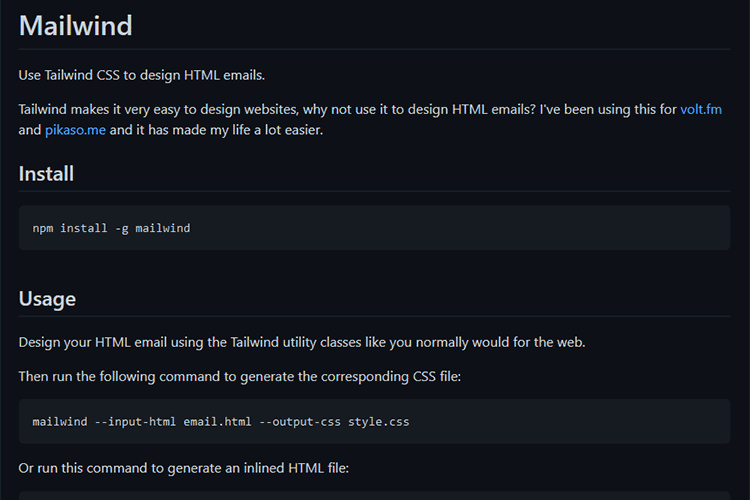Click the Install section heading

46,174
